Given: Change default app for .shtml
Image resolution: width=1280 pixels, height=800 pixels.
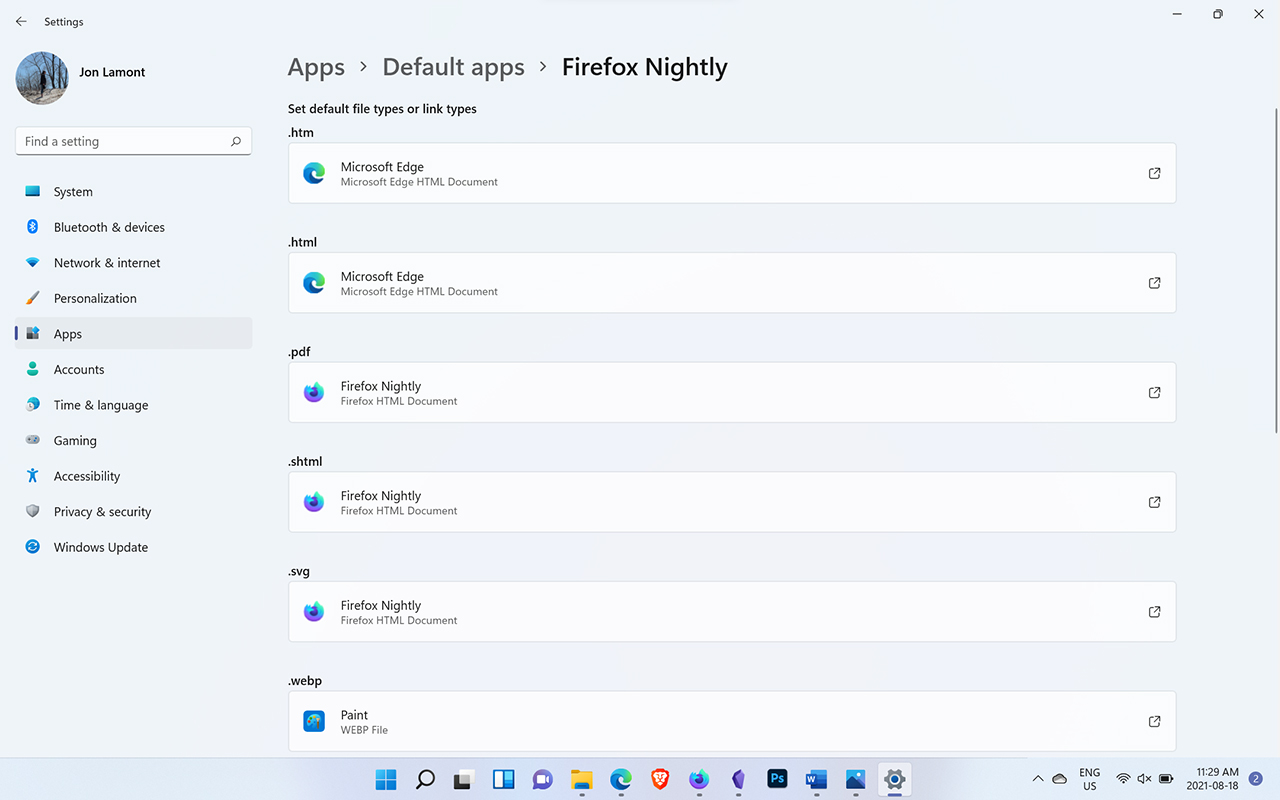Looking at the screenshot, I should pyautogui.click(x=731, y=502).
